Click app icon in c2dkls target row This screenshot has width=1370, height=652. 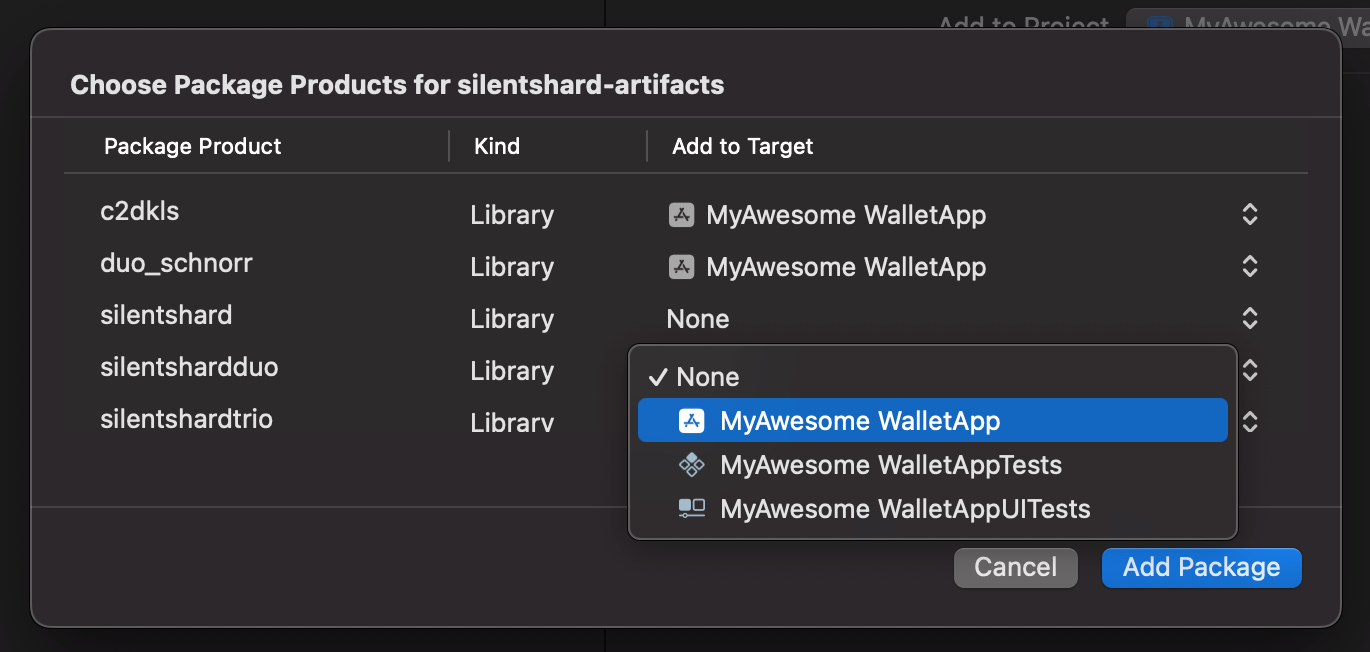[681, 215]
